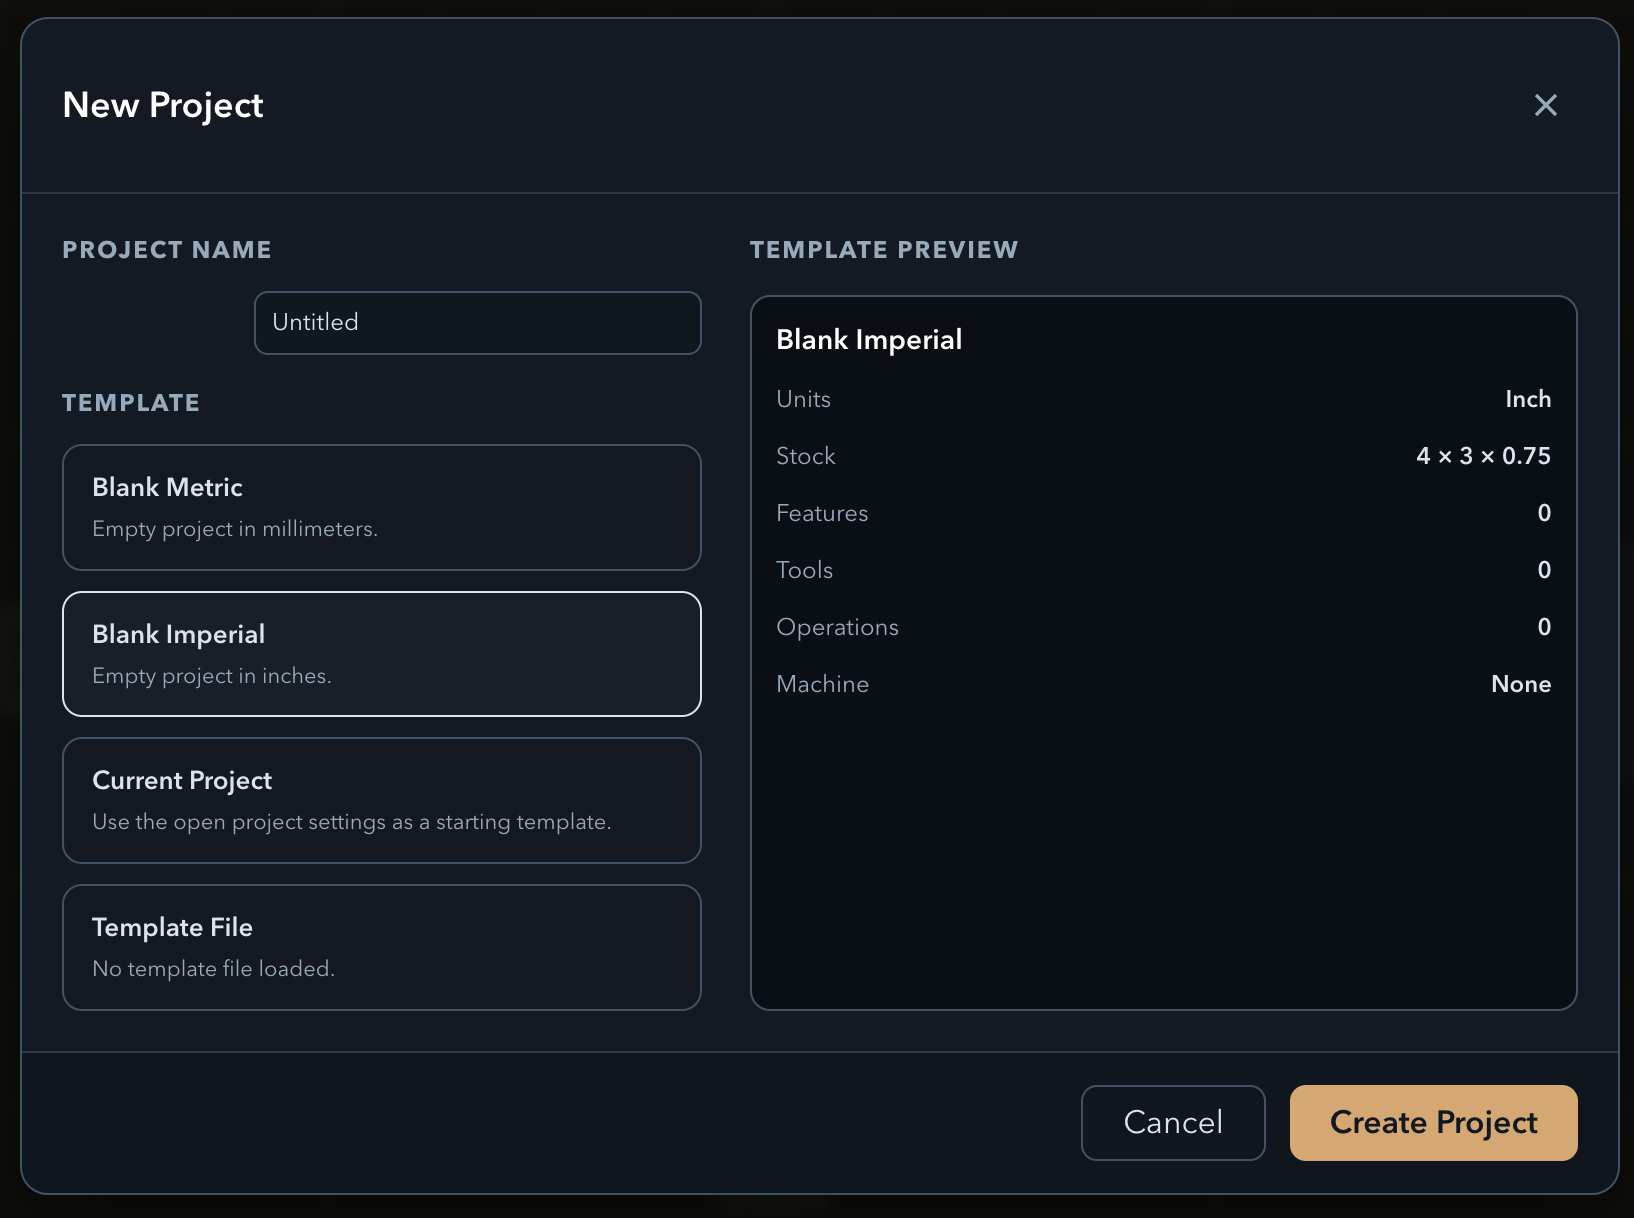The width and height of the screenshot is (1634, 1218).
Task: Click the New Project dialog title
Action: tap(163, 105)
